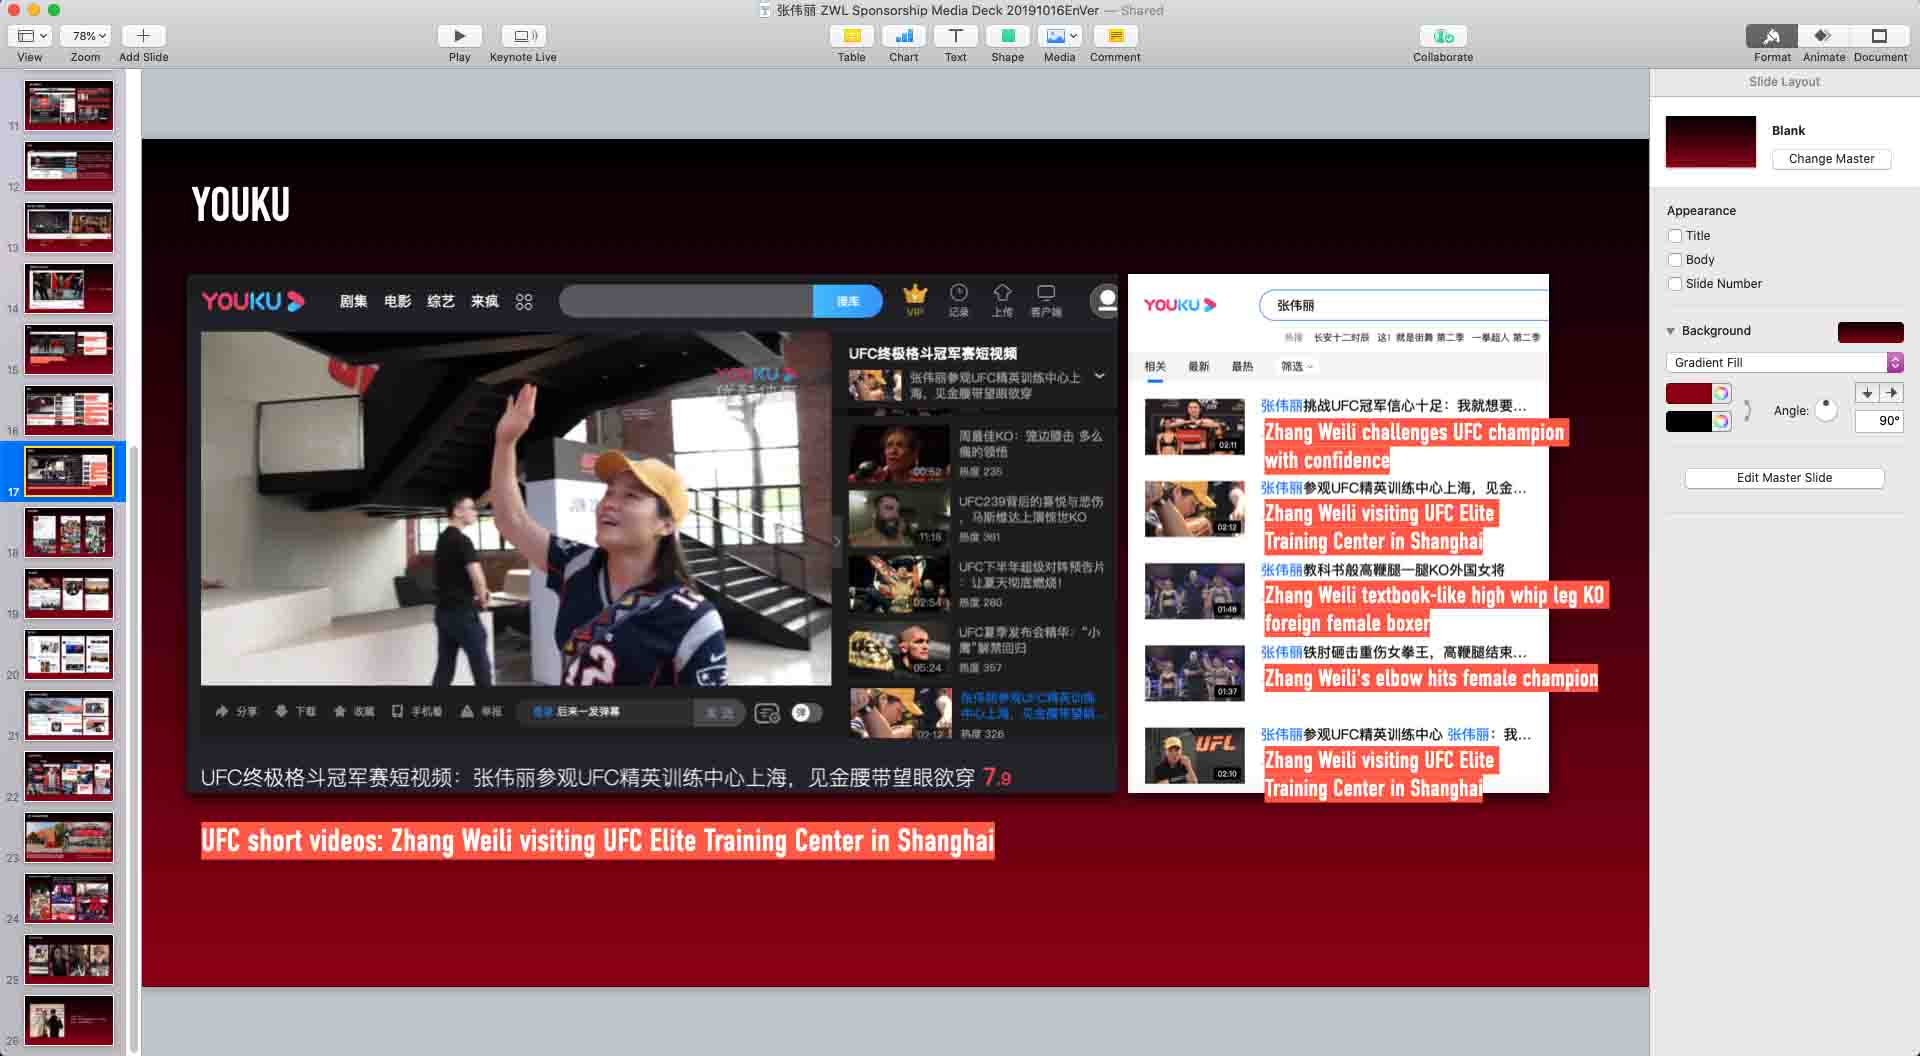1920x1056 pixels.
Task: Open the first gradient color wheel picker
Action: [x=1721, y=394]
